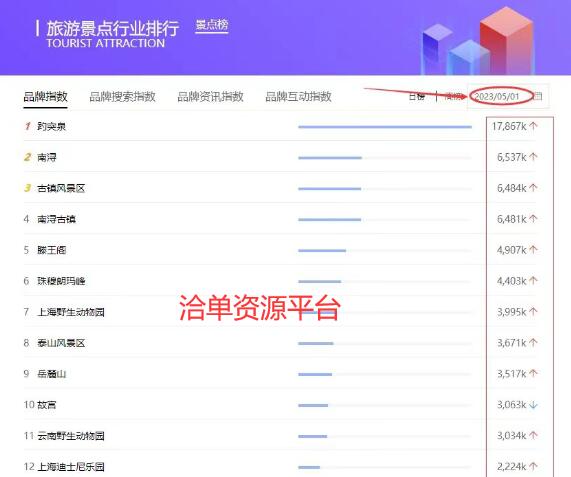Viewport: 571px width, 477px height.
Task: Click the 17,867k index value
Action: click(509, 126)
